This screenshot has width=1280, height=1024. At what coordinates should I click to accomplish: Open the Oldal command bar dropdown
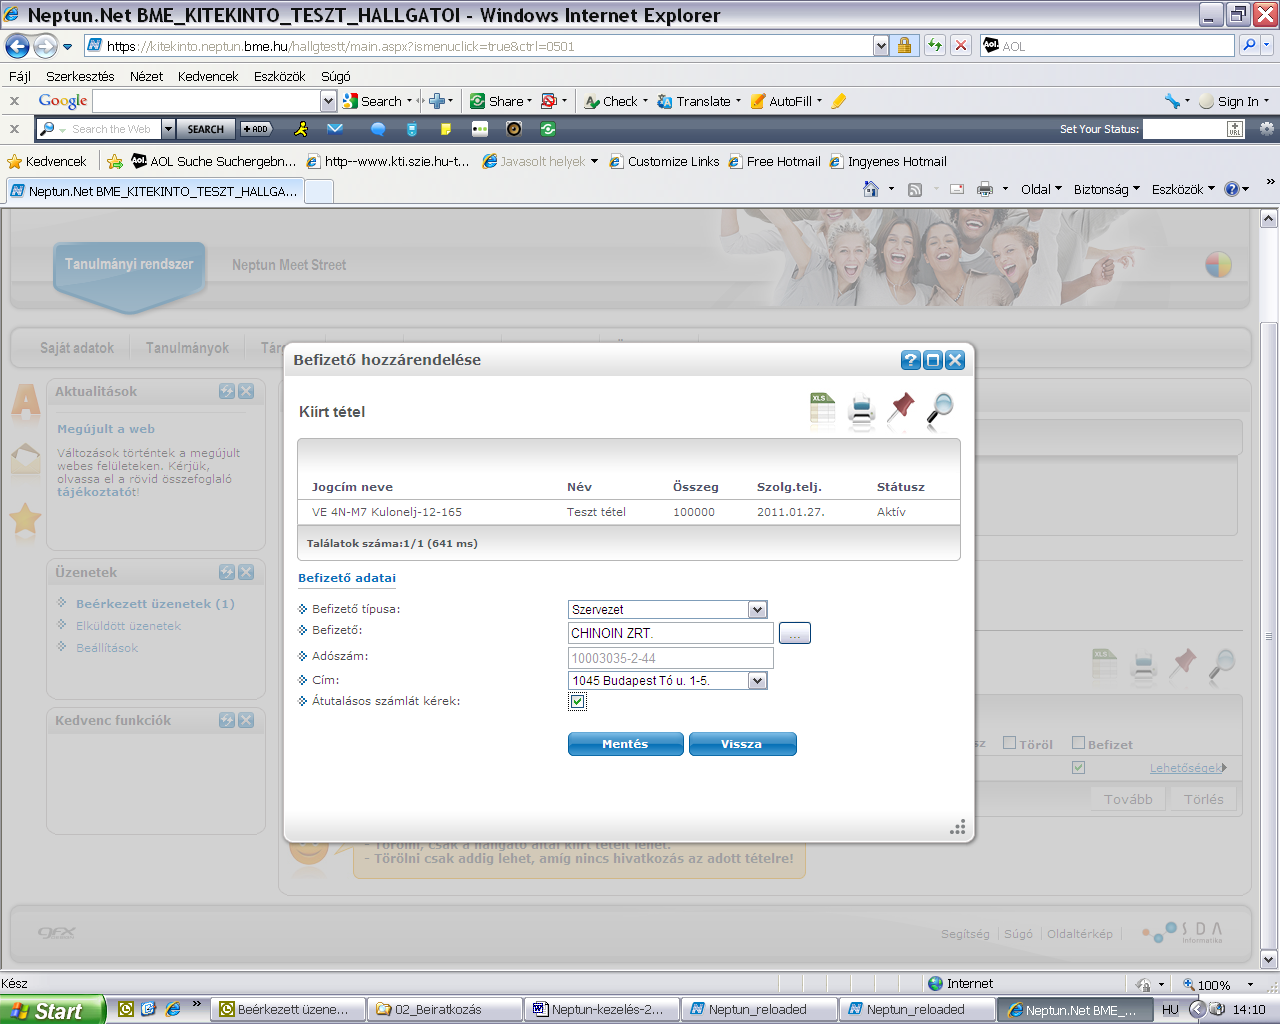[x=1042, y=189]
